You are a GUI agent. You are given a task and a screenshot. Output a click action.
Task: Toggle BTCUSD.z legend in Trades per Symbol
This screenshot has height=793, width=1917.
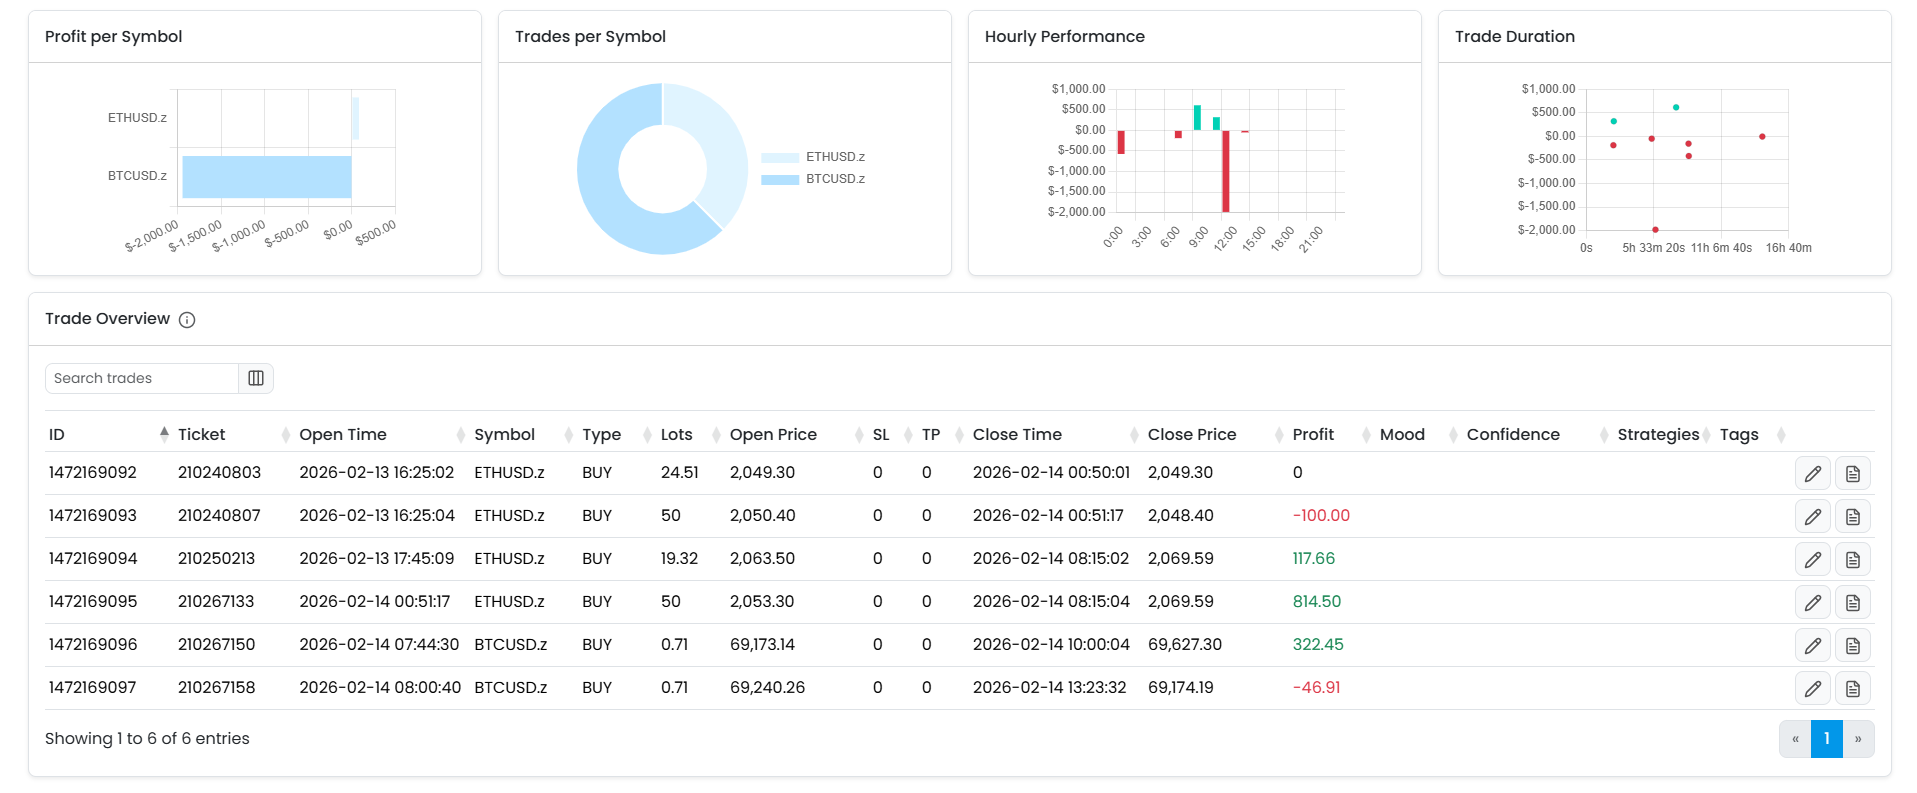point(813,179)
